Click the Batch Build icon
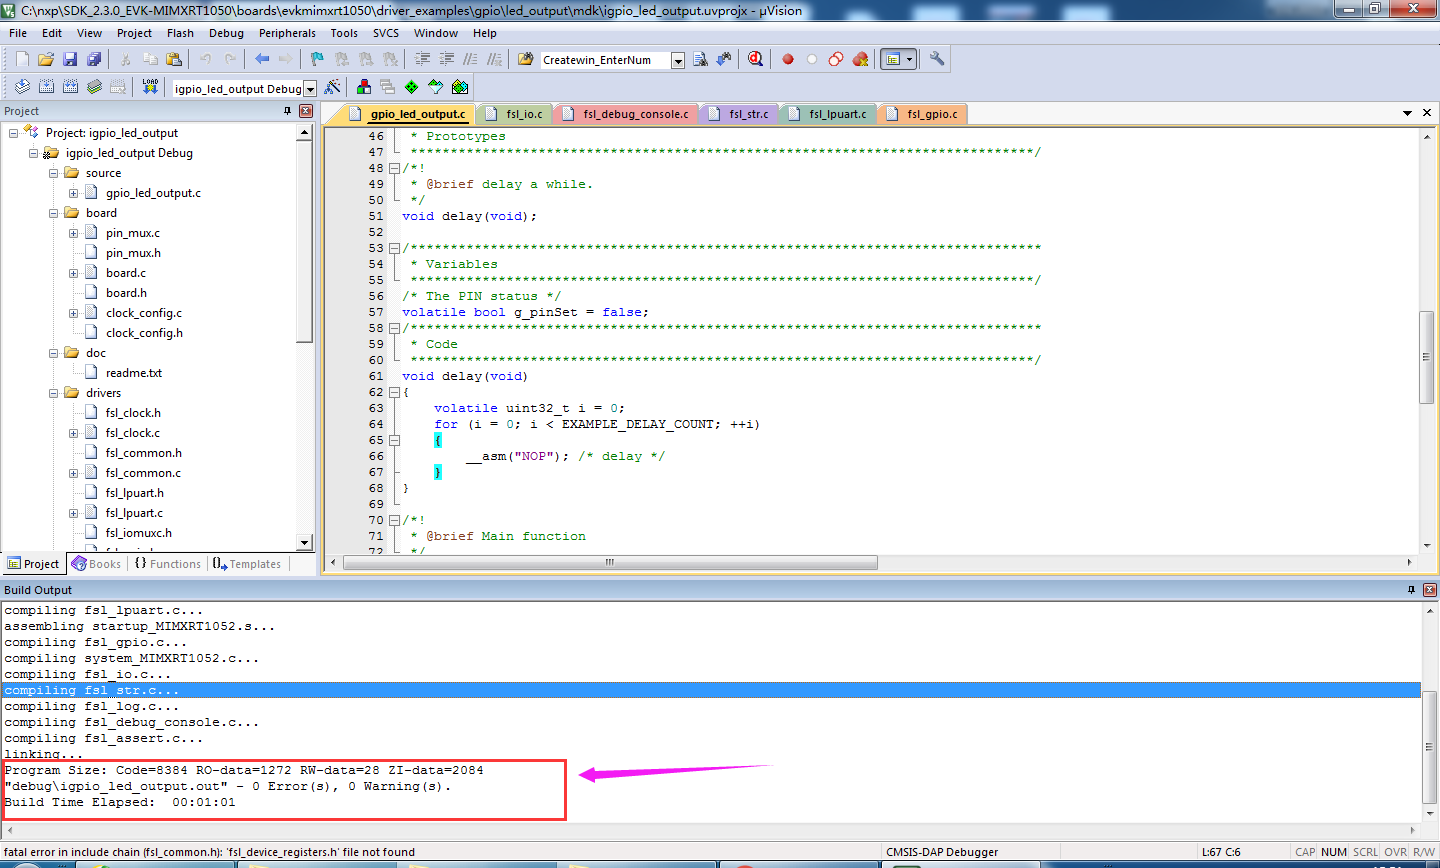1440x868 pixels. click(94, 88)
